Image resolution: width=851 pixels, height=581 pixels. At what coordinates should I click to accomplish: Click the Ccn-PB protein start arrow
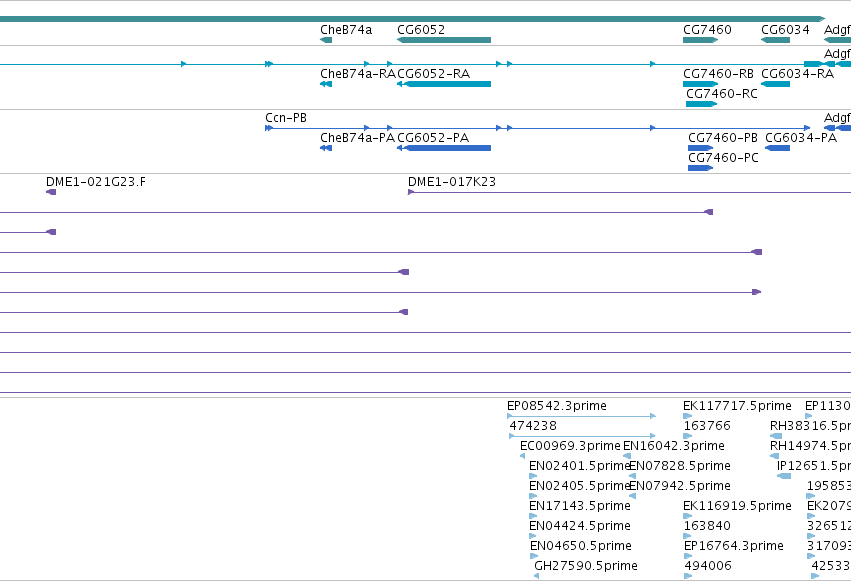click(x=269, y=128)
